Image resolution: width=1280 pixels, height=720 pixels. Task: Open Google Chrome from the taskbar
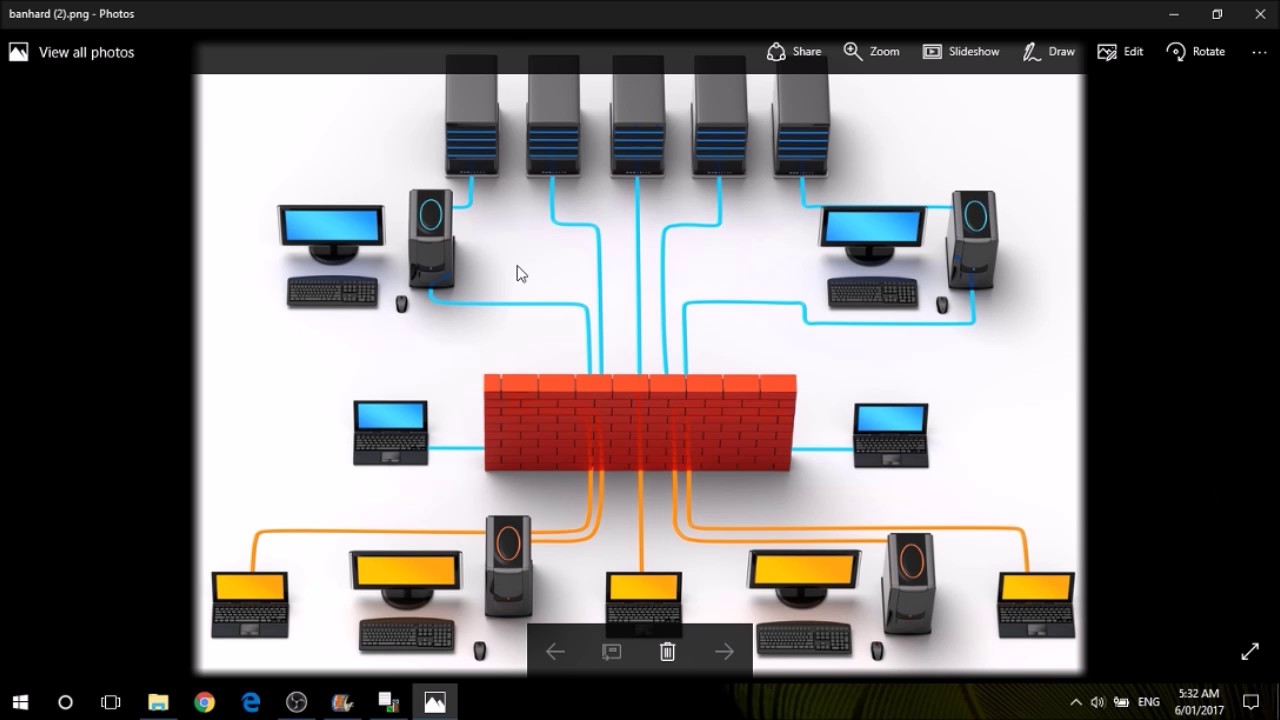pos(204,702)
